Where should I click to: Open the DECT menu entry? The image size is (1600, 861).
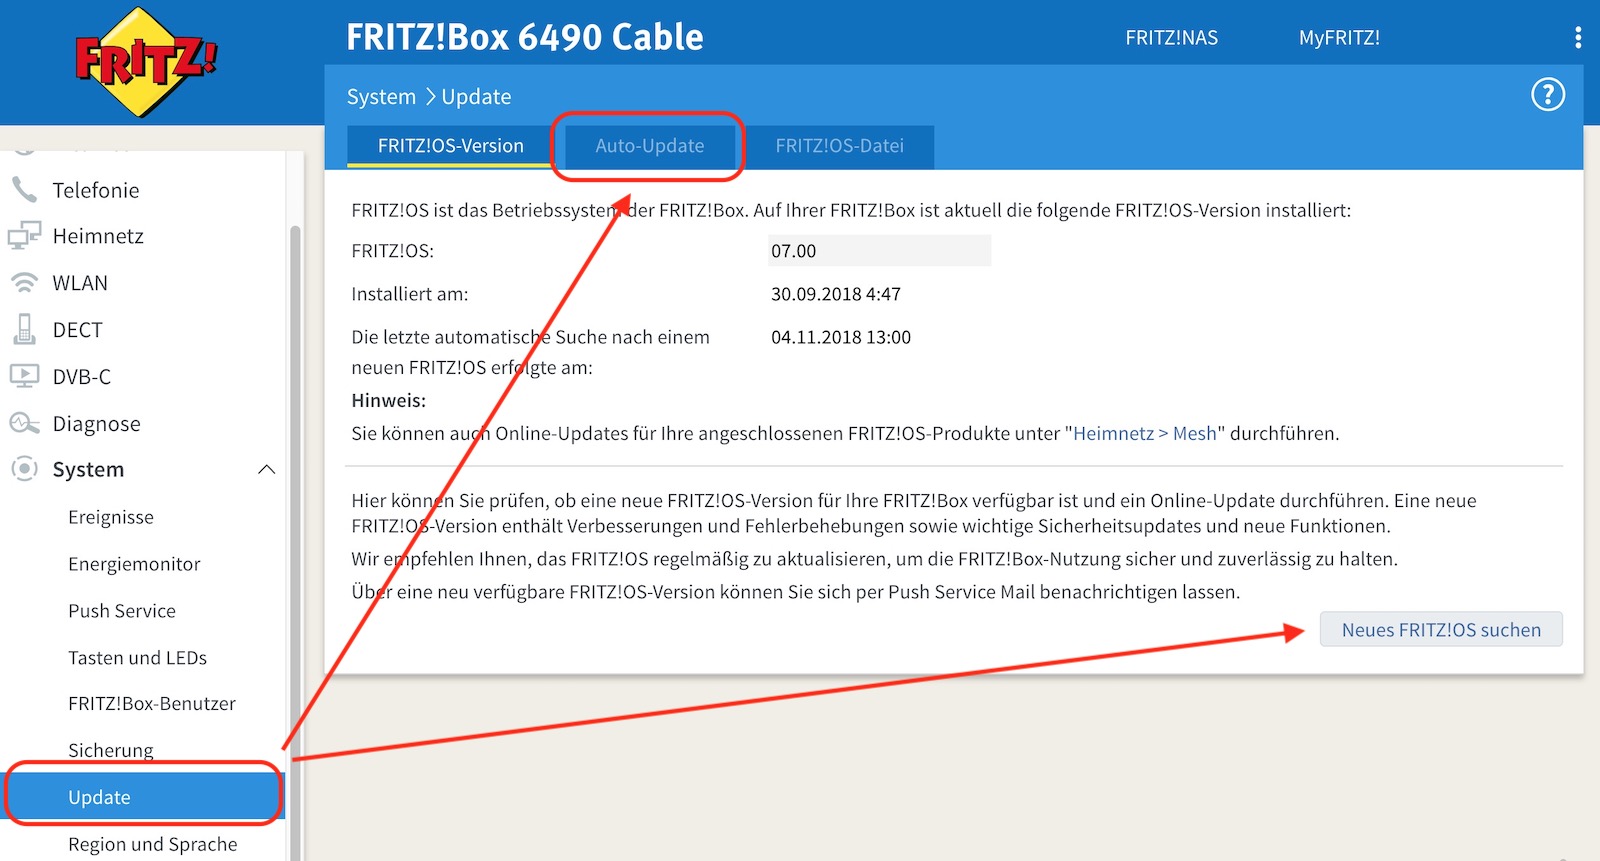[77, 330]
